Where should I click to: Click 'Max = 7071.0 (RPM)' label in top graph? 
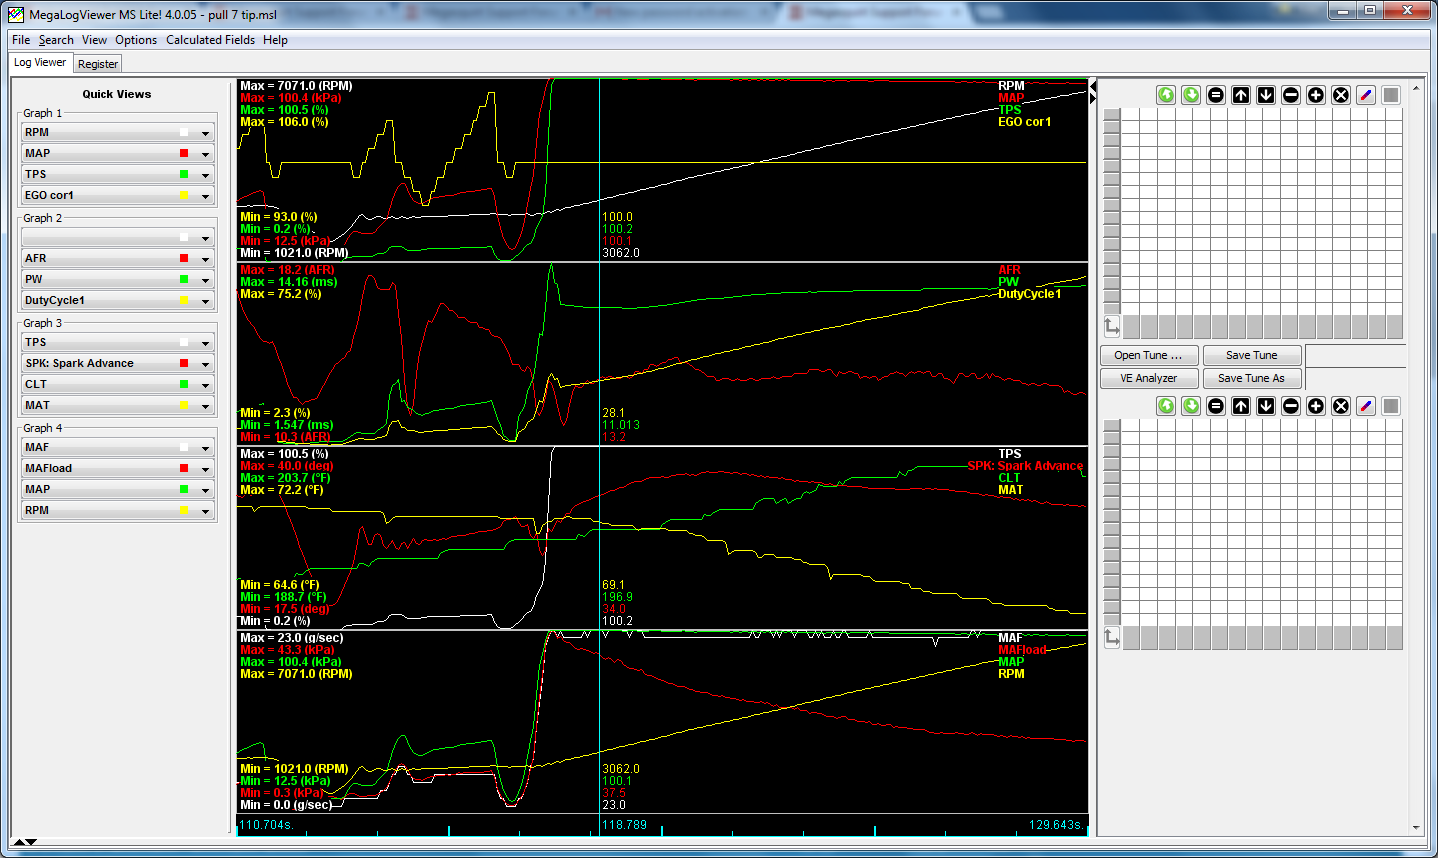click(x=296, y=86)
